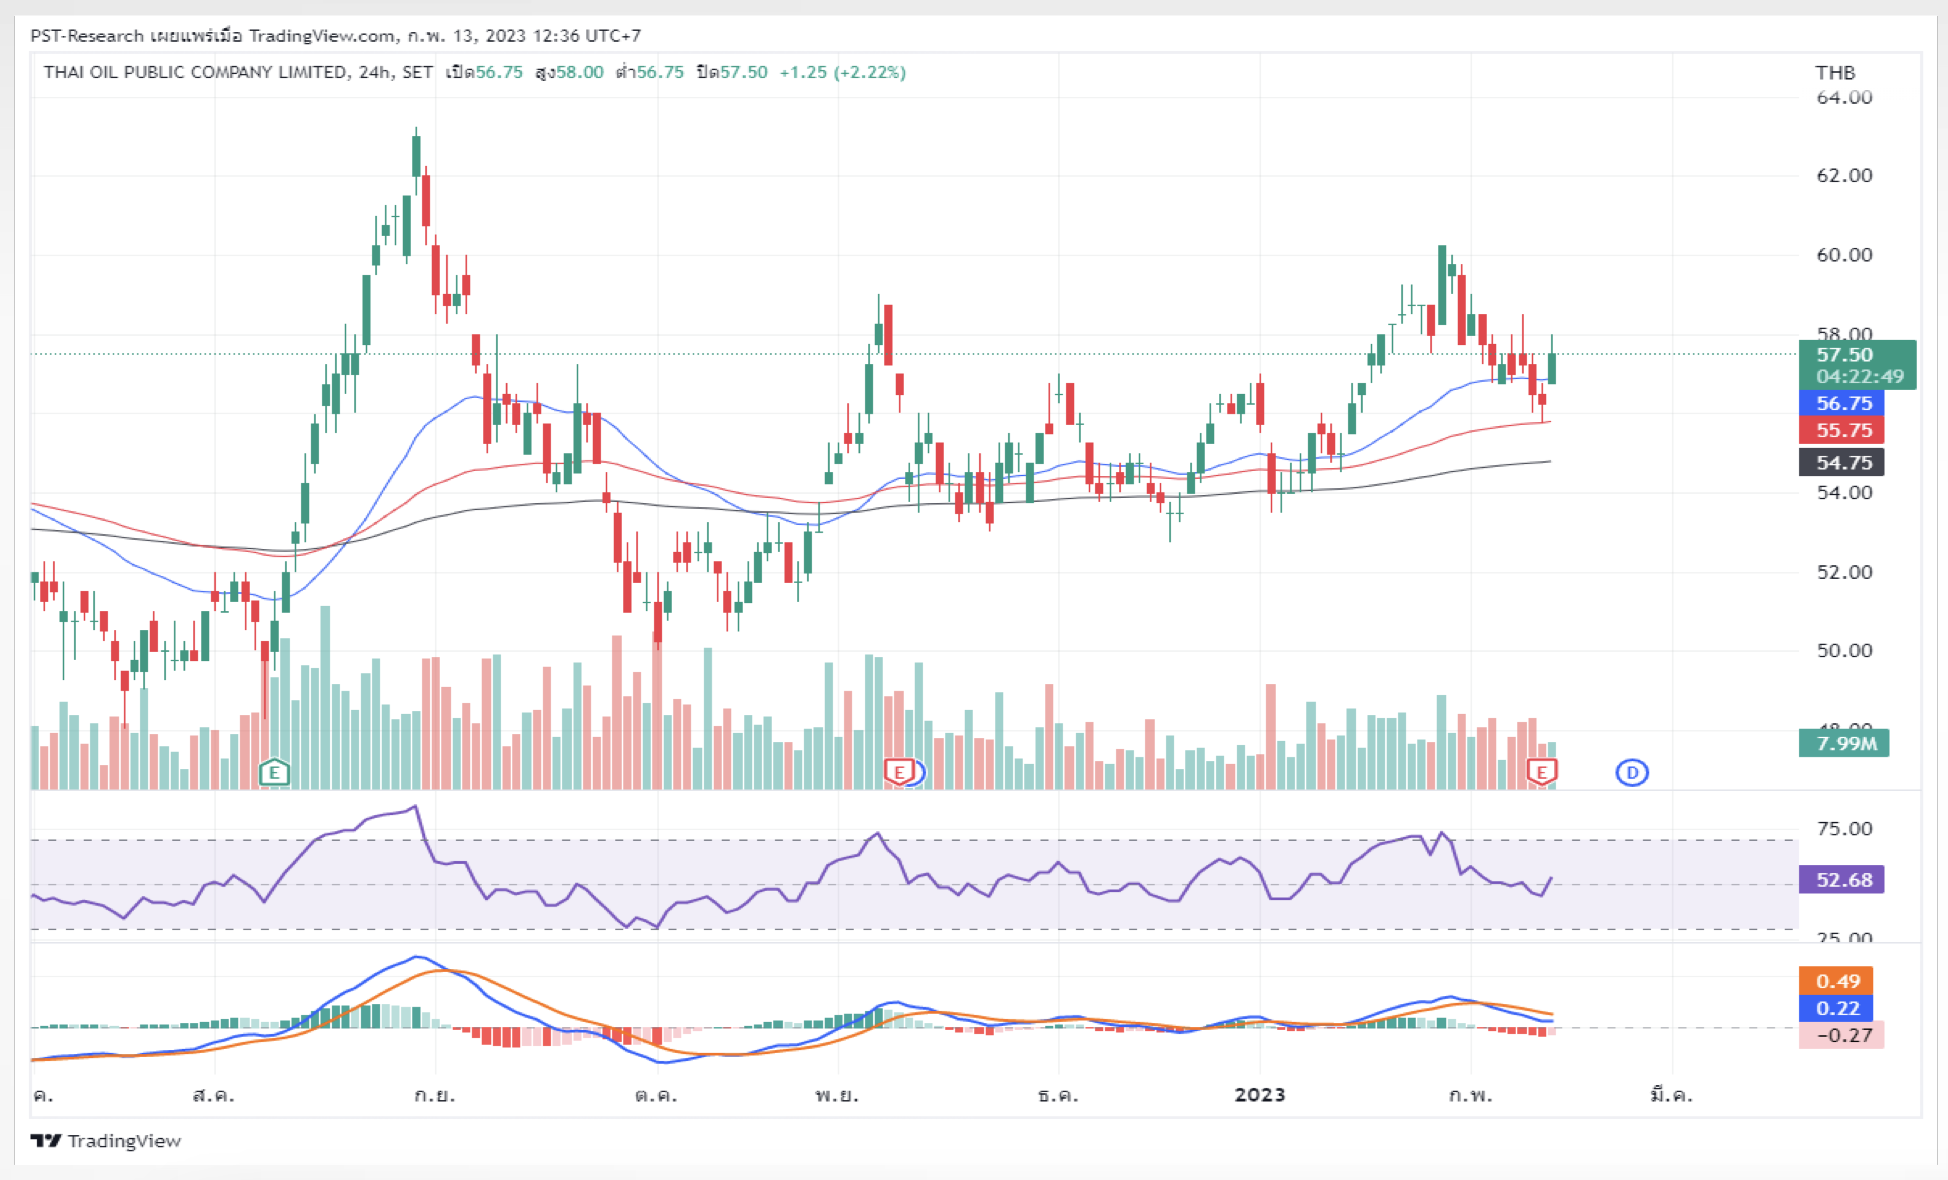Click the 62.00 price axis label
Screen dimensions: 1948x1180
tap(1844, 175)
